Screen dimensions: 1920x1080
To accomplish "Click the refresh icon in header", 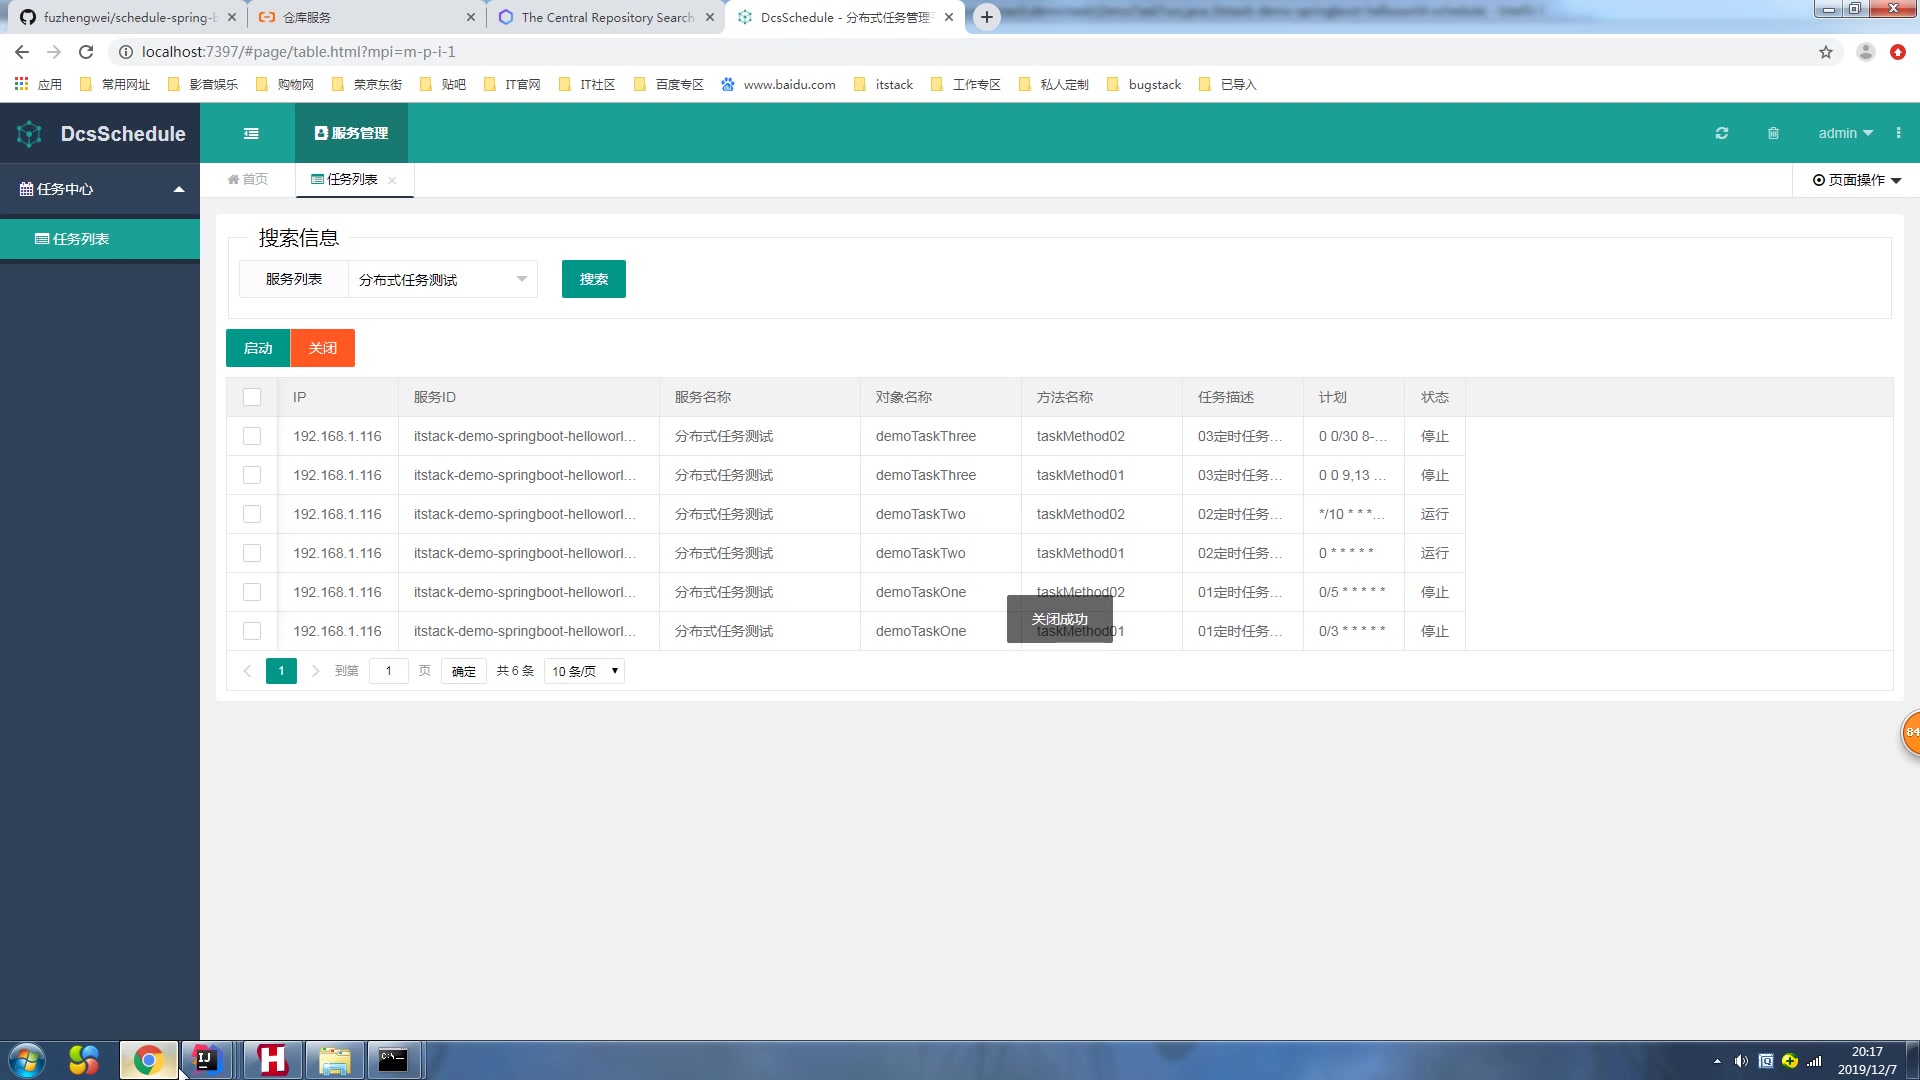I will point(1721,133).
